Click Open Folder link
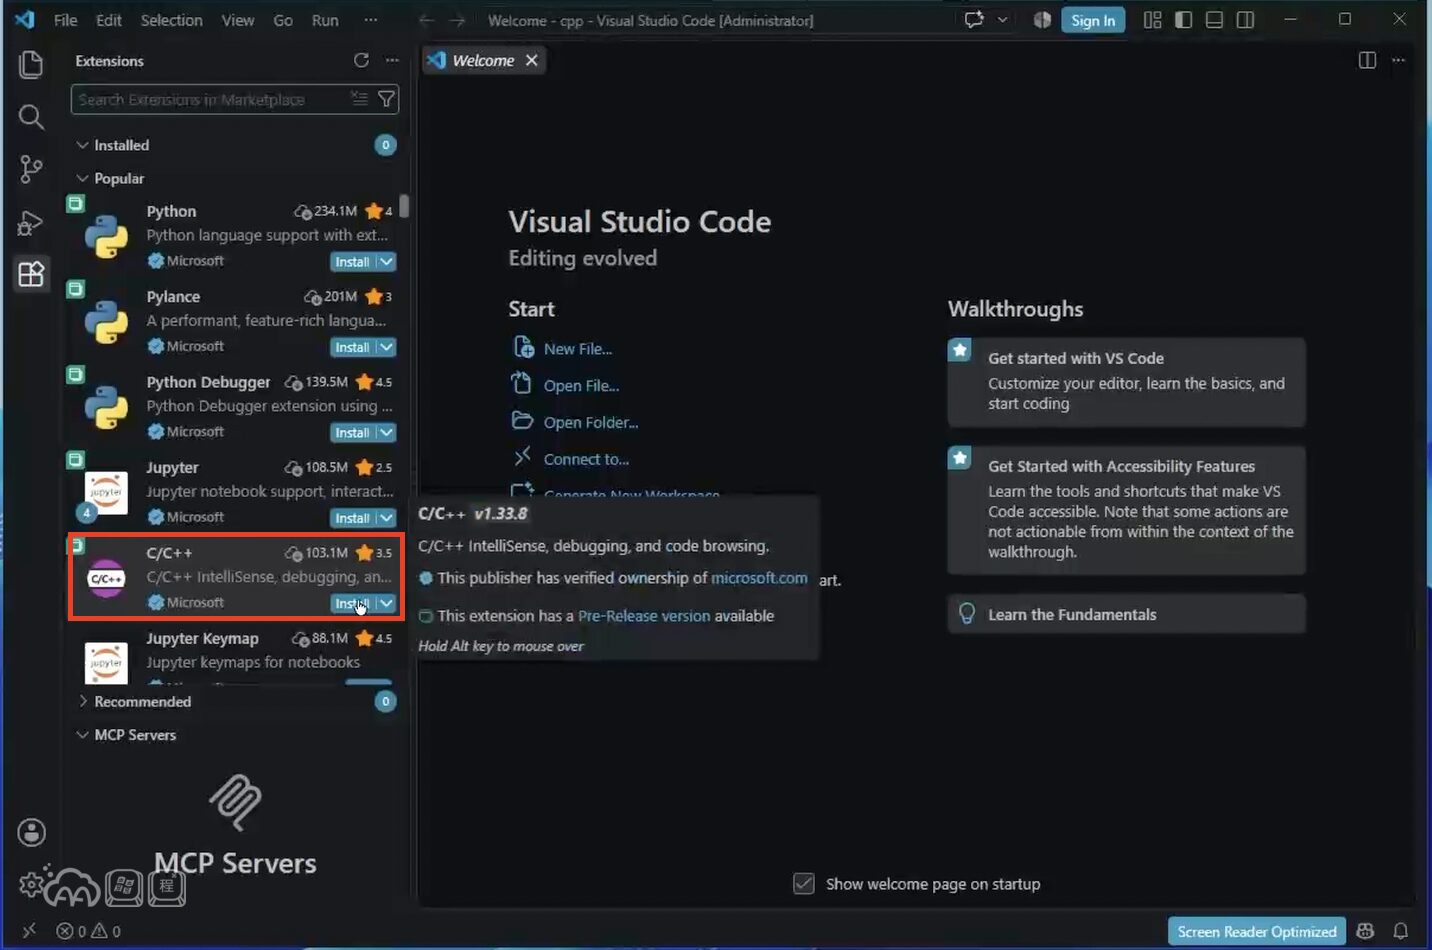Image resolution: width=1432 pixels, height=950 pixels. 591,422
